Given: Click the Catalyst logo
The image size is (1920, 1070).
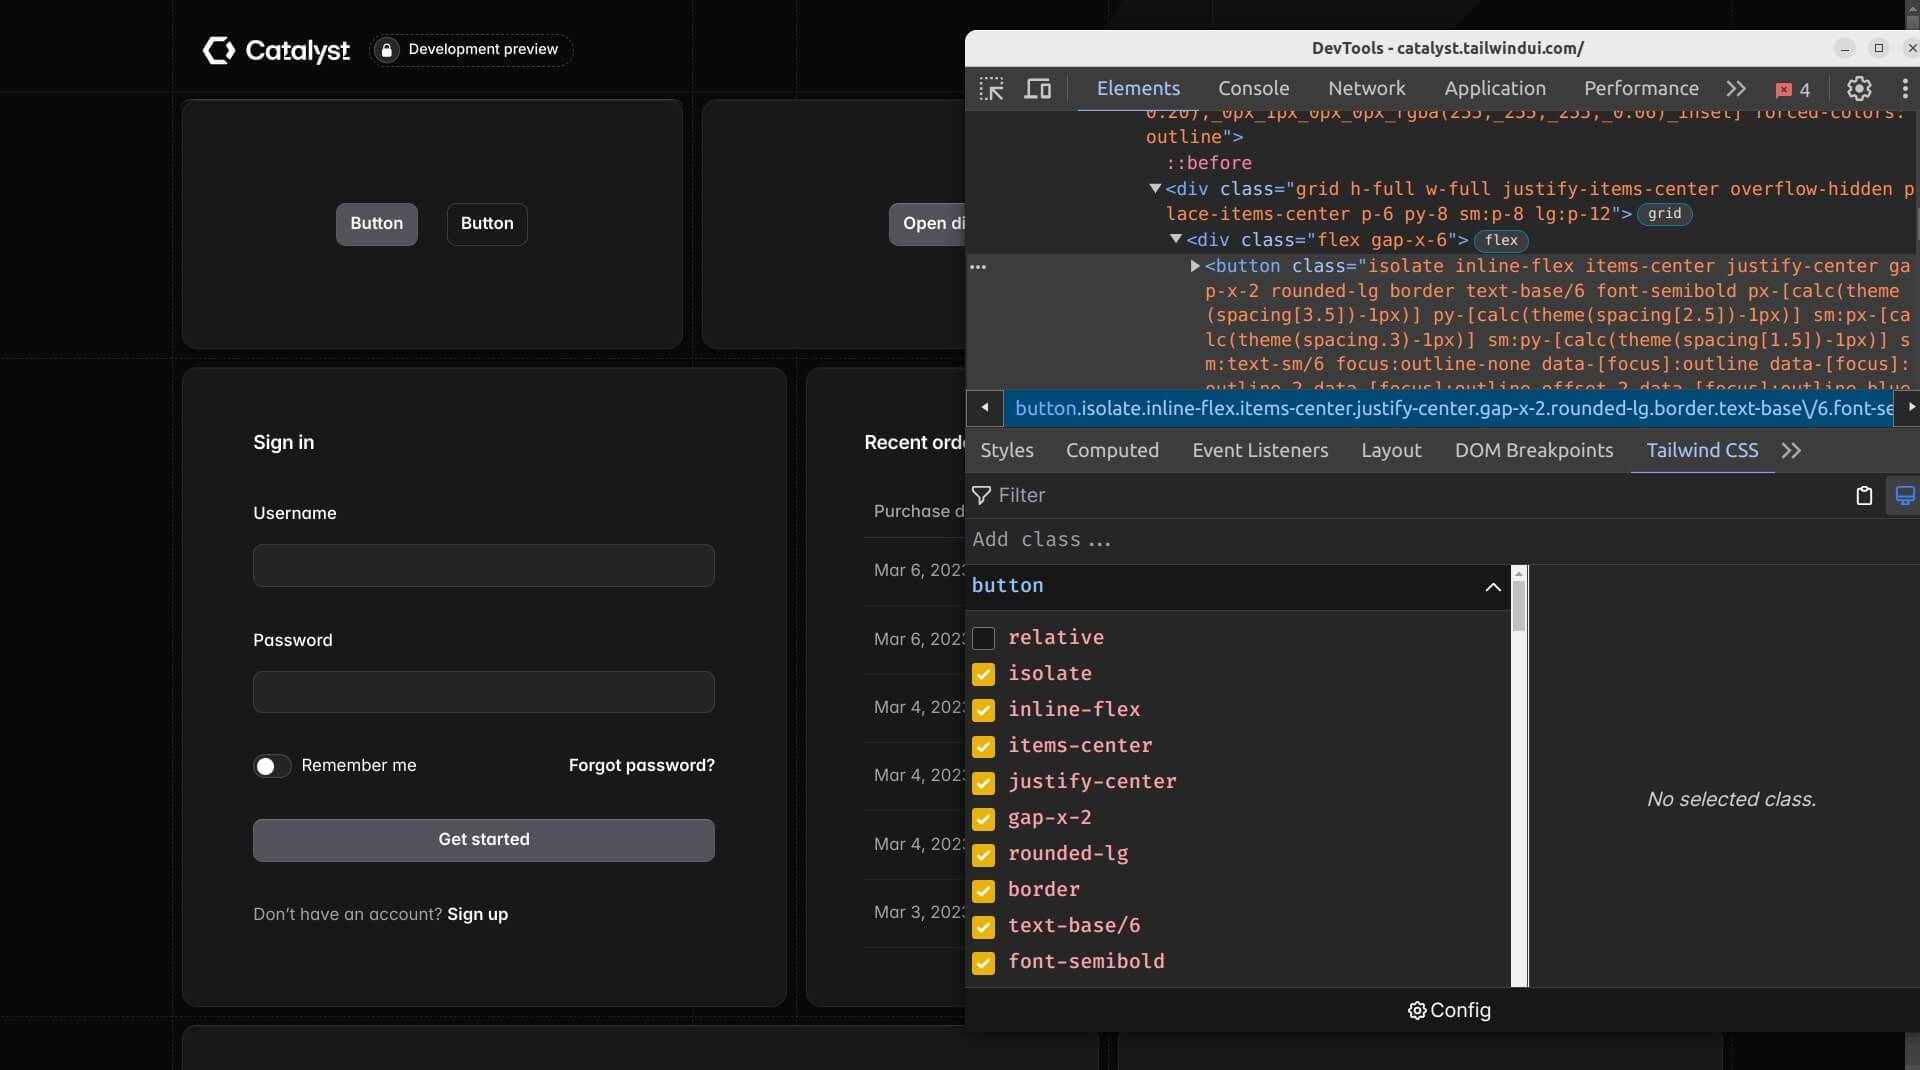Looking at the screenshot, I should click(276, 50).
